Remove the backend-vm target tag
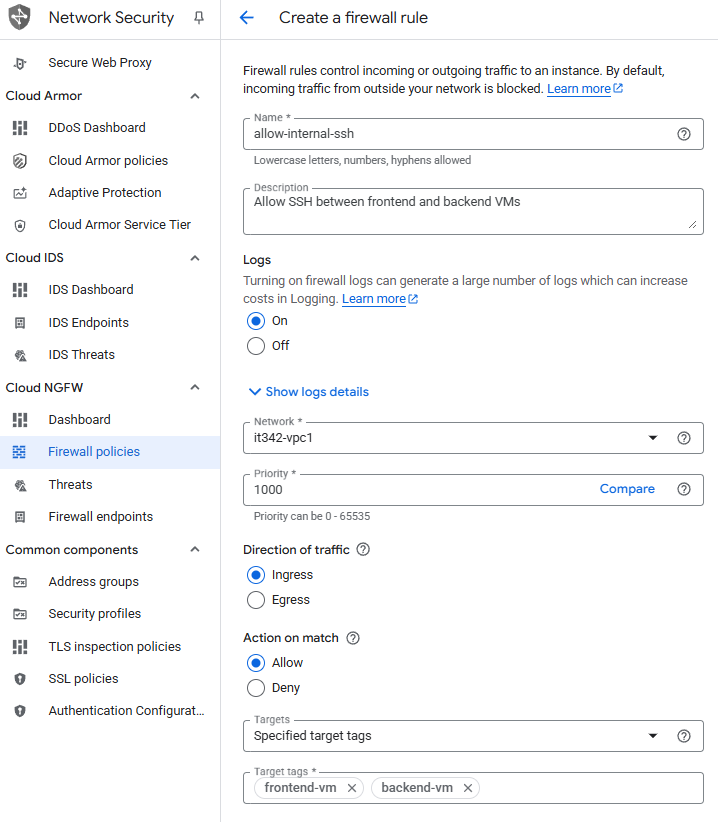Viewport: 718px width, 822px height. (x=467, y=788)
